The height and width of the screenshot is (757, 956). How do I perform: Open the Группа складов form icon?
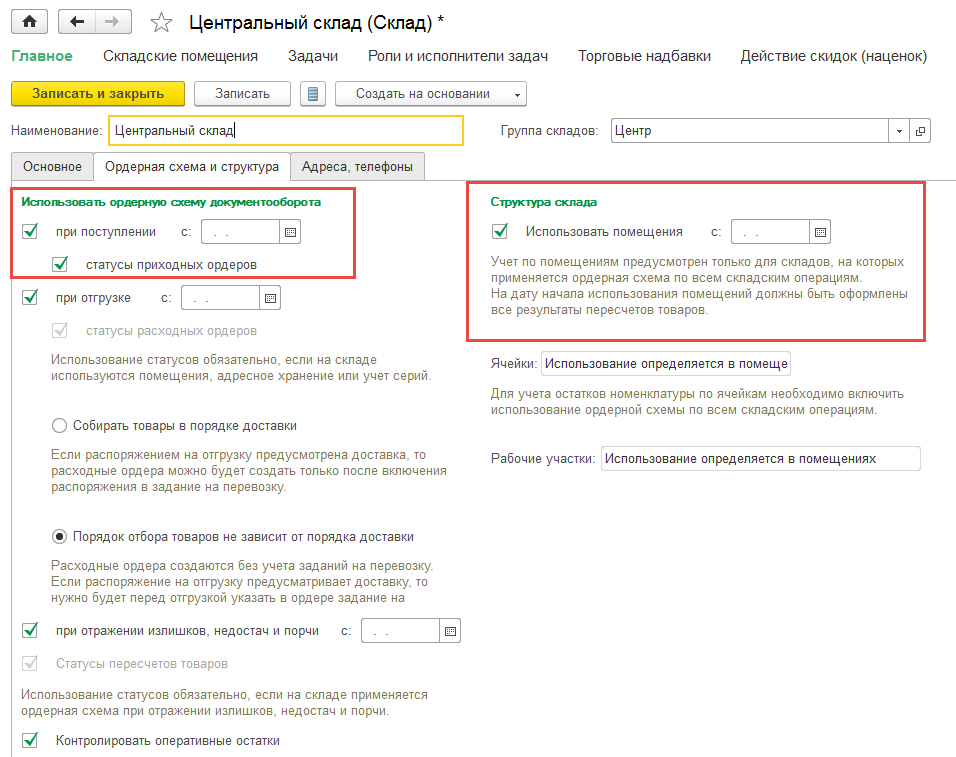click(x=920, y=131)
